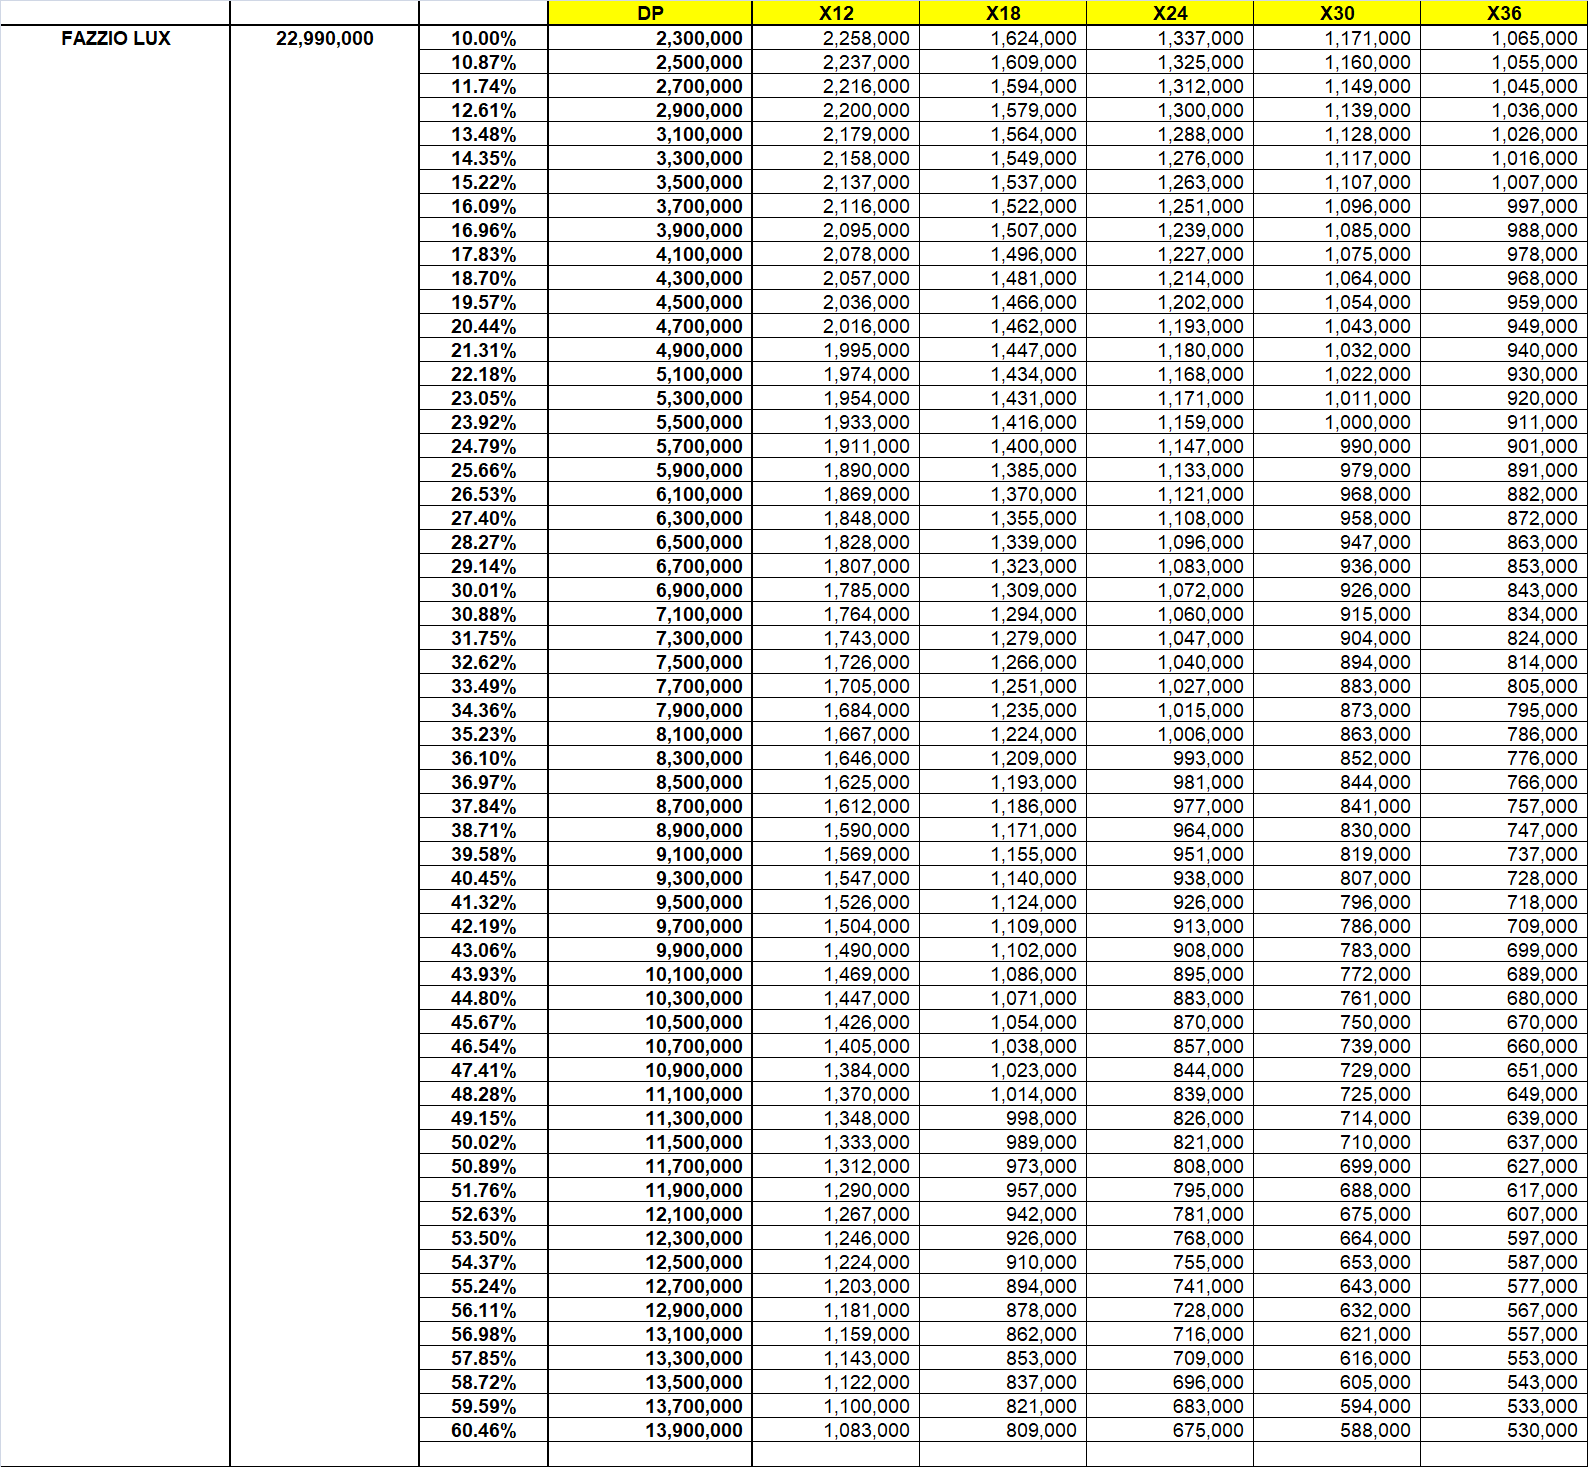
Task: Select the 45.67% percentage cell
Action: pos(484,1022)
